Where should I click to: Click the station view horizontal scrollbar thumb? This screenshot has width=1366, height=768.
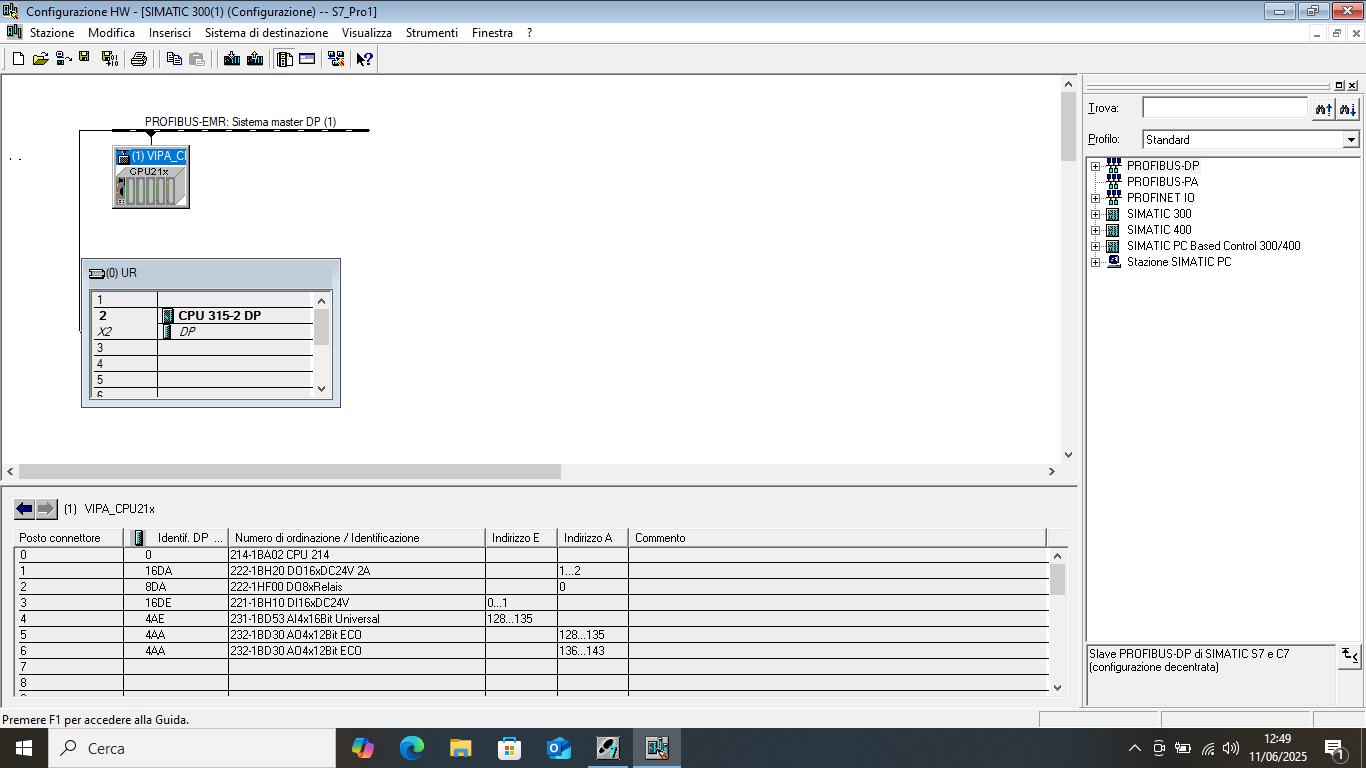point(290,471)
